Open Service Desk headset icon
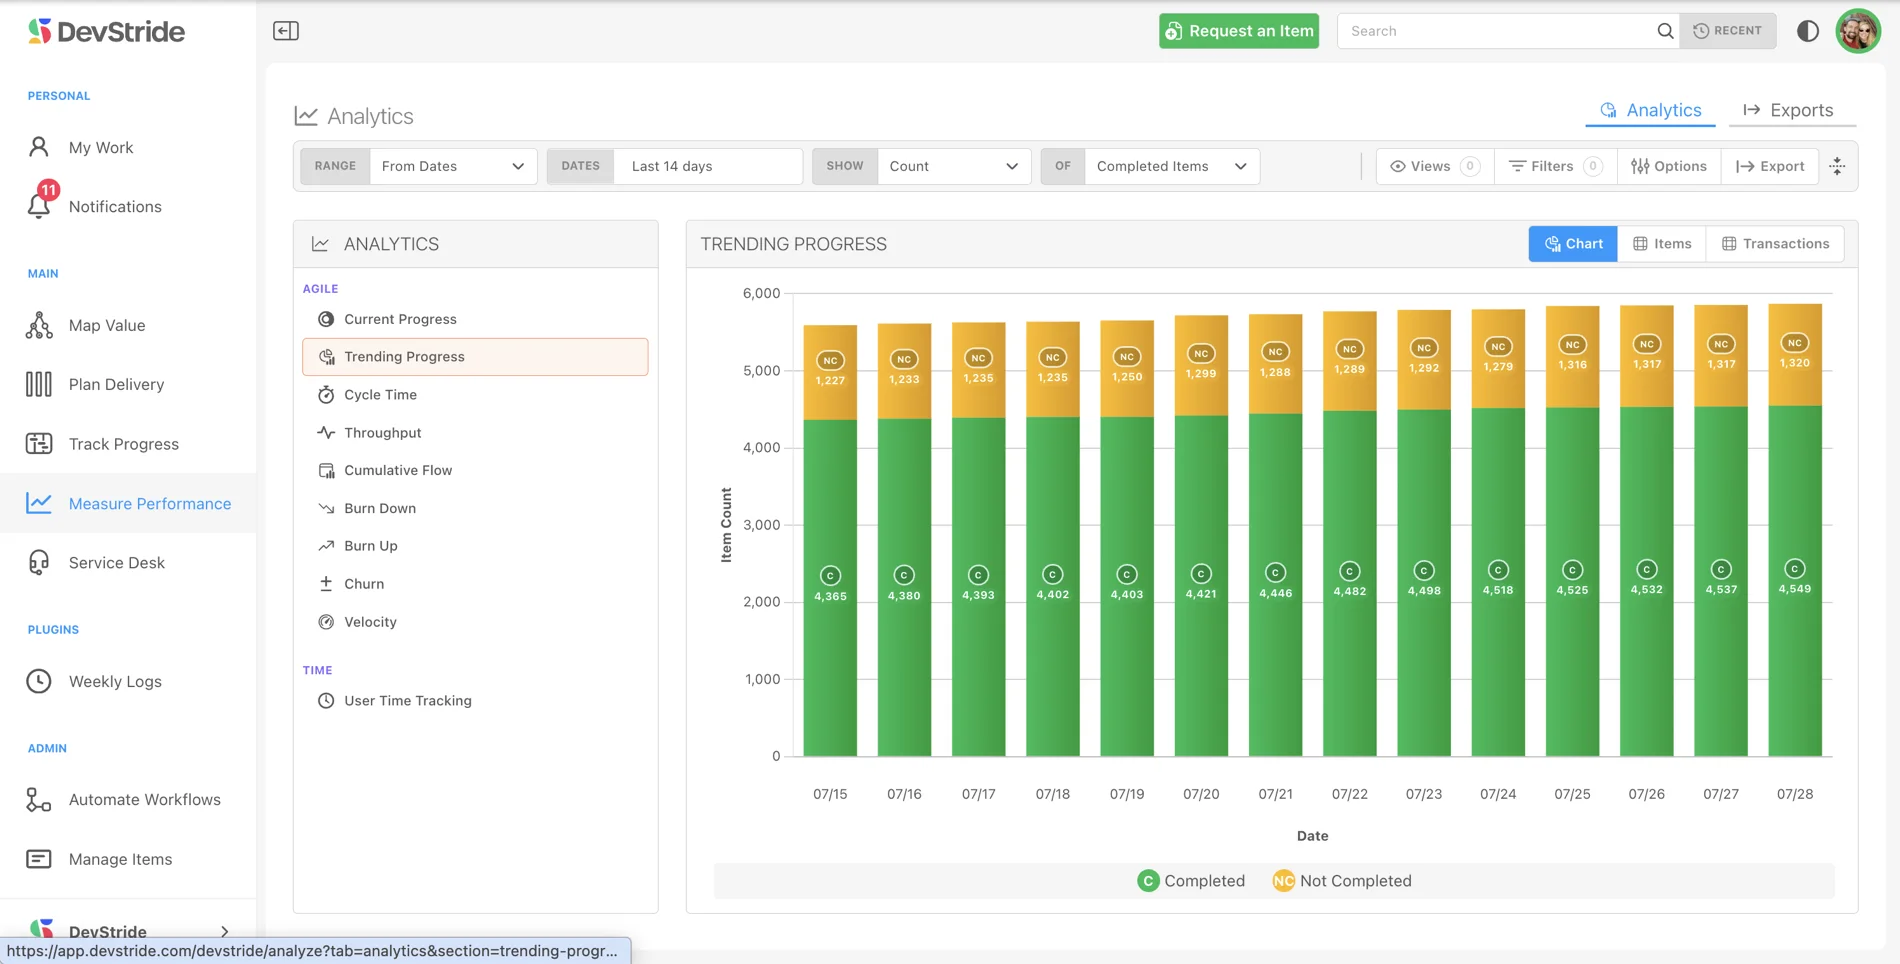This screenshot has width=1900, height=964. pos(39,562)
